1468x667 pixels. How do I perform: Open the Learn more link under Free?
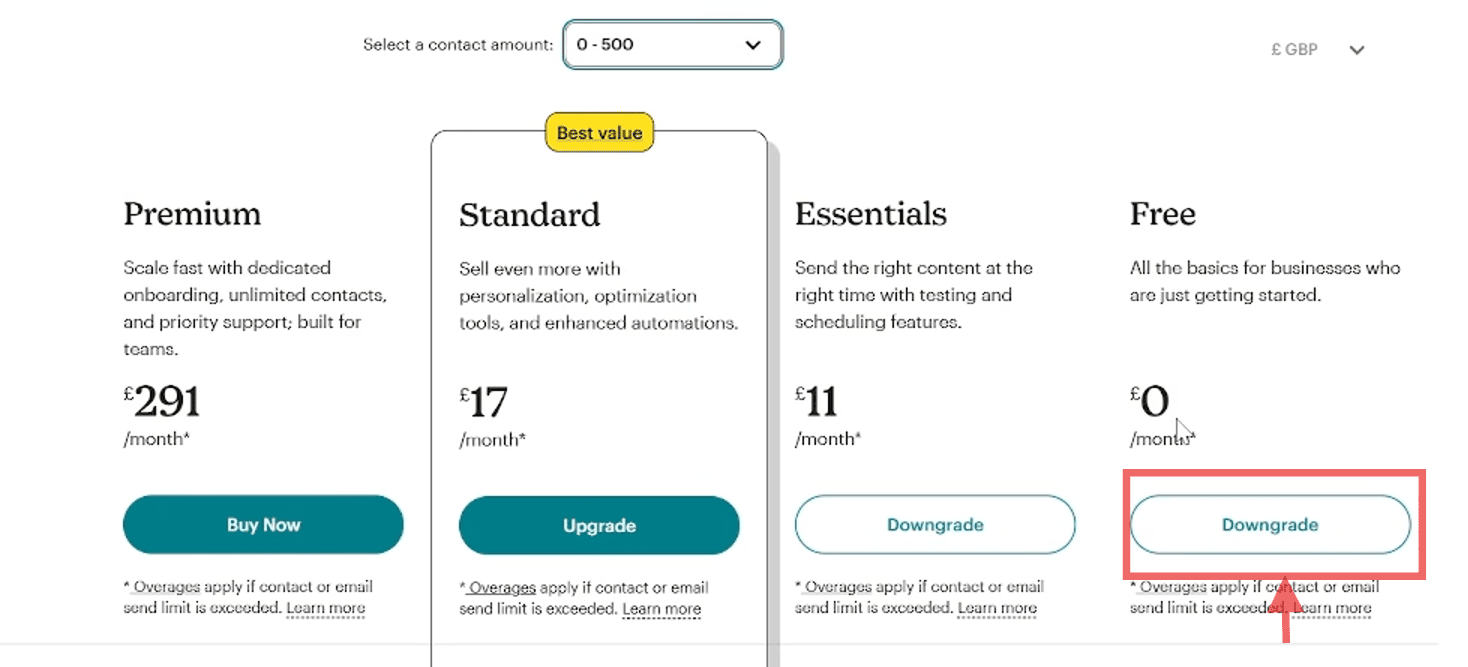coord(1332,608)
